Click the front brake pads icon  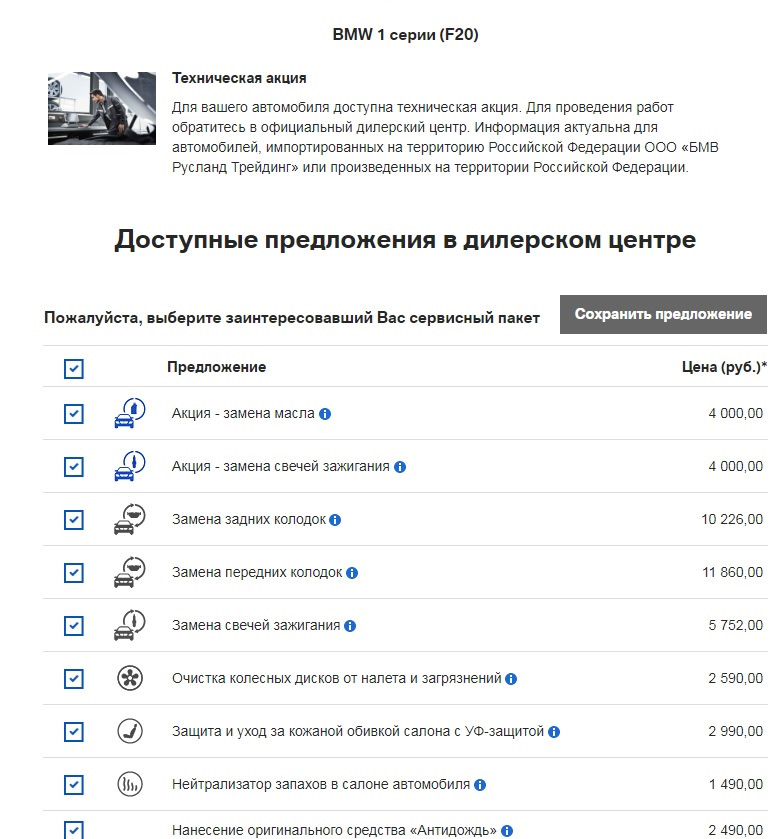point(130,572)
